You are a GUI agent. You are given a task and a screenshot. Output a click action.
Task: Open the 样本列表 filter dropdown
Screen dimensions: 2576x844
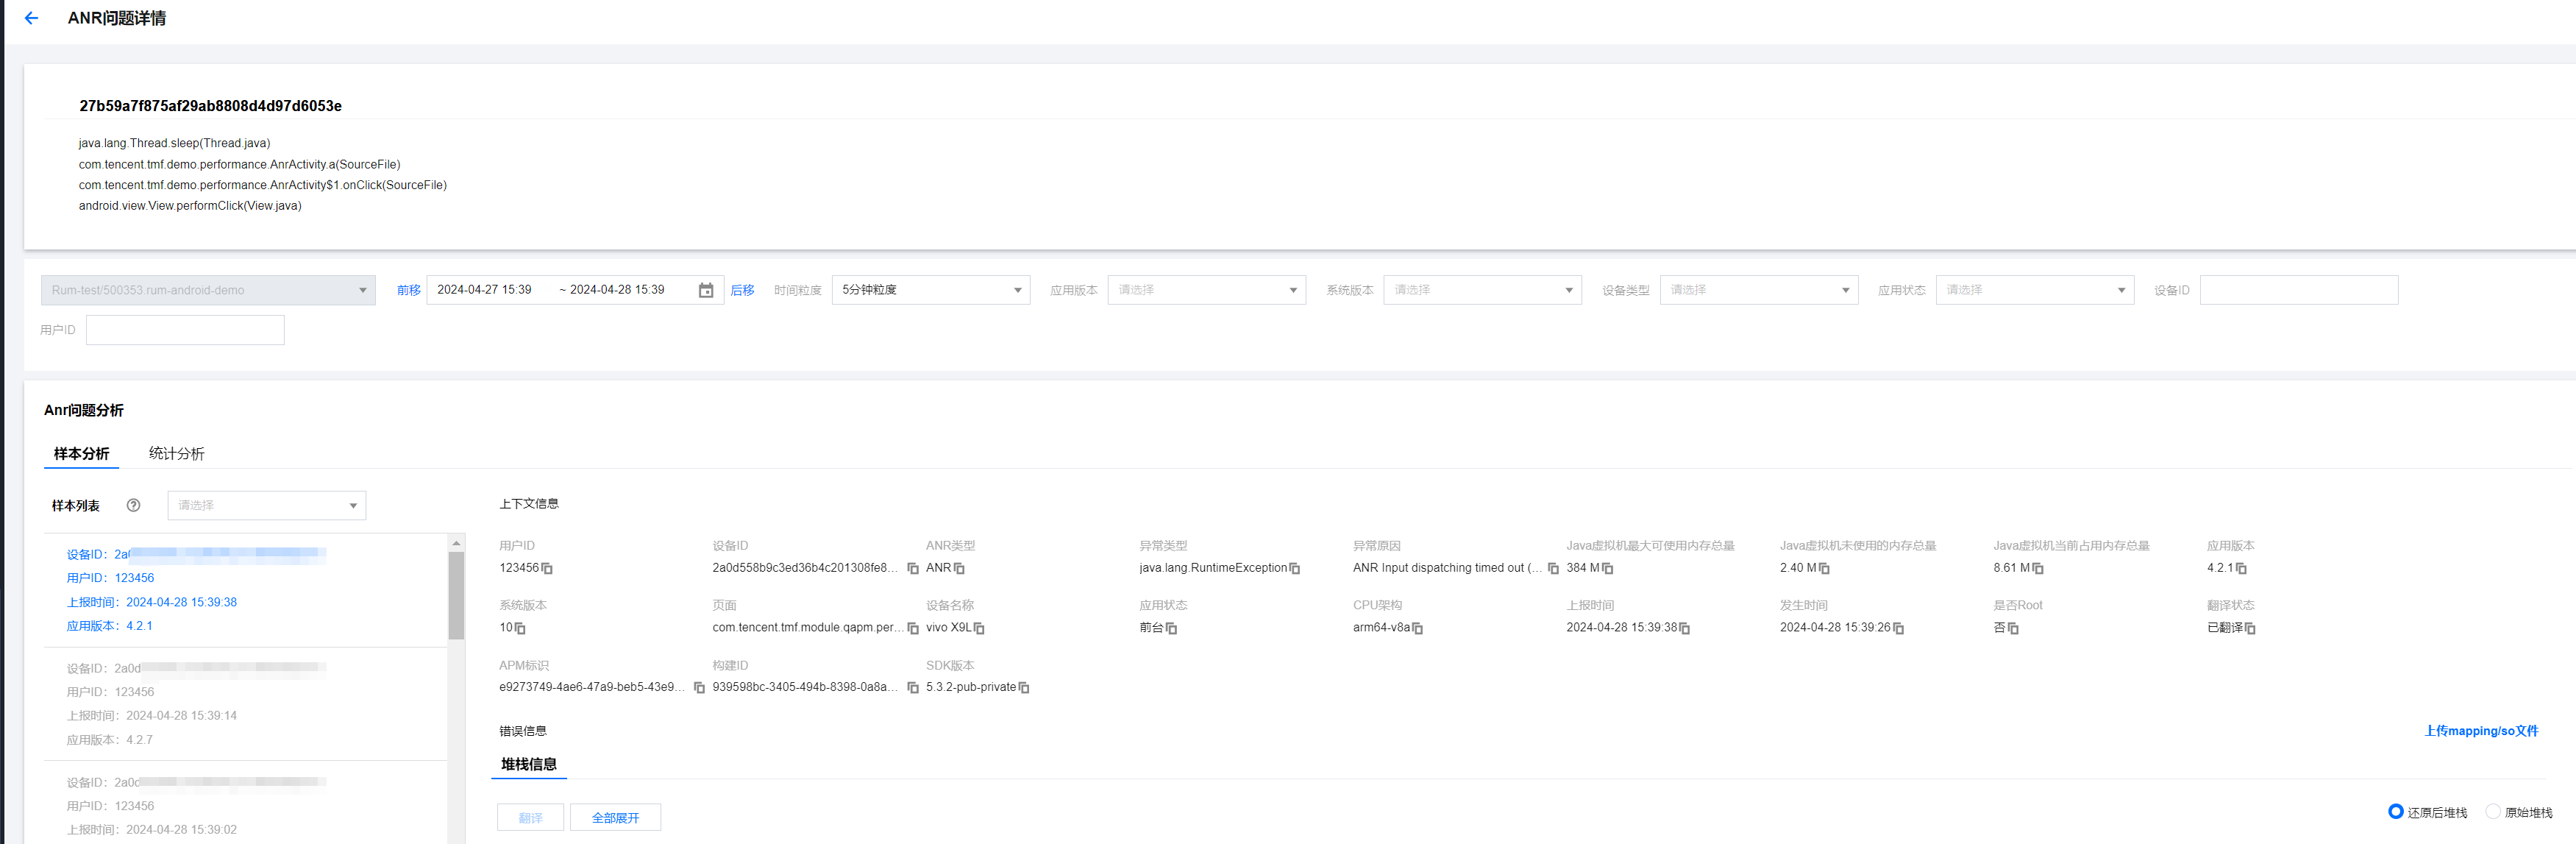click(266, 505)
